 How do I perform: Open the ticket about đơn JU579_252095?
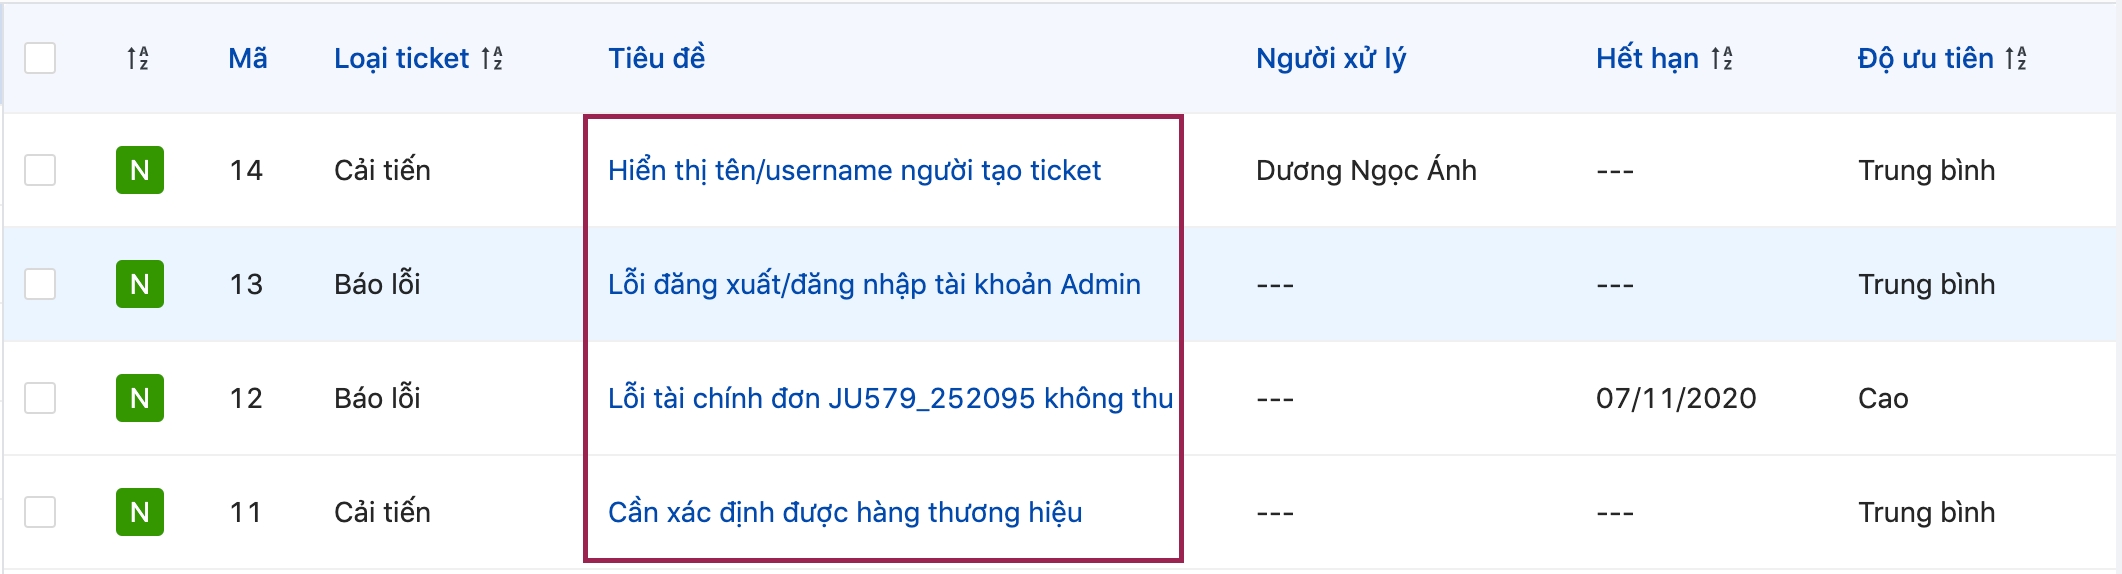coord(890,399)
